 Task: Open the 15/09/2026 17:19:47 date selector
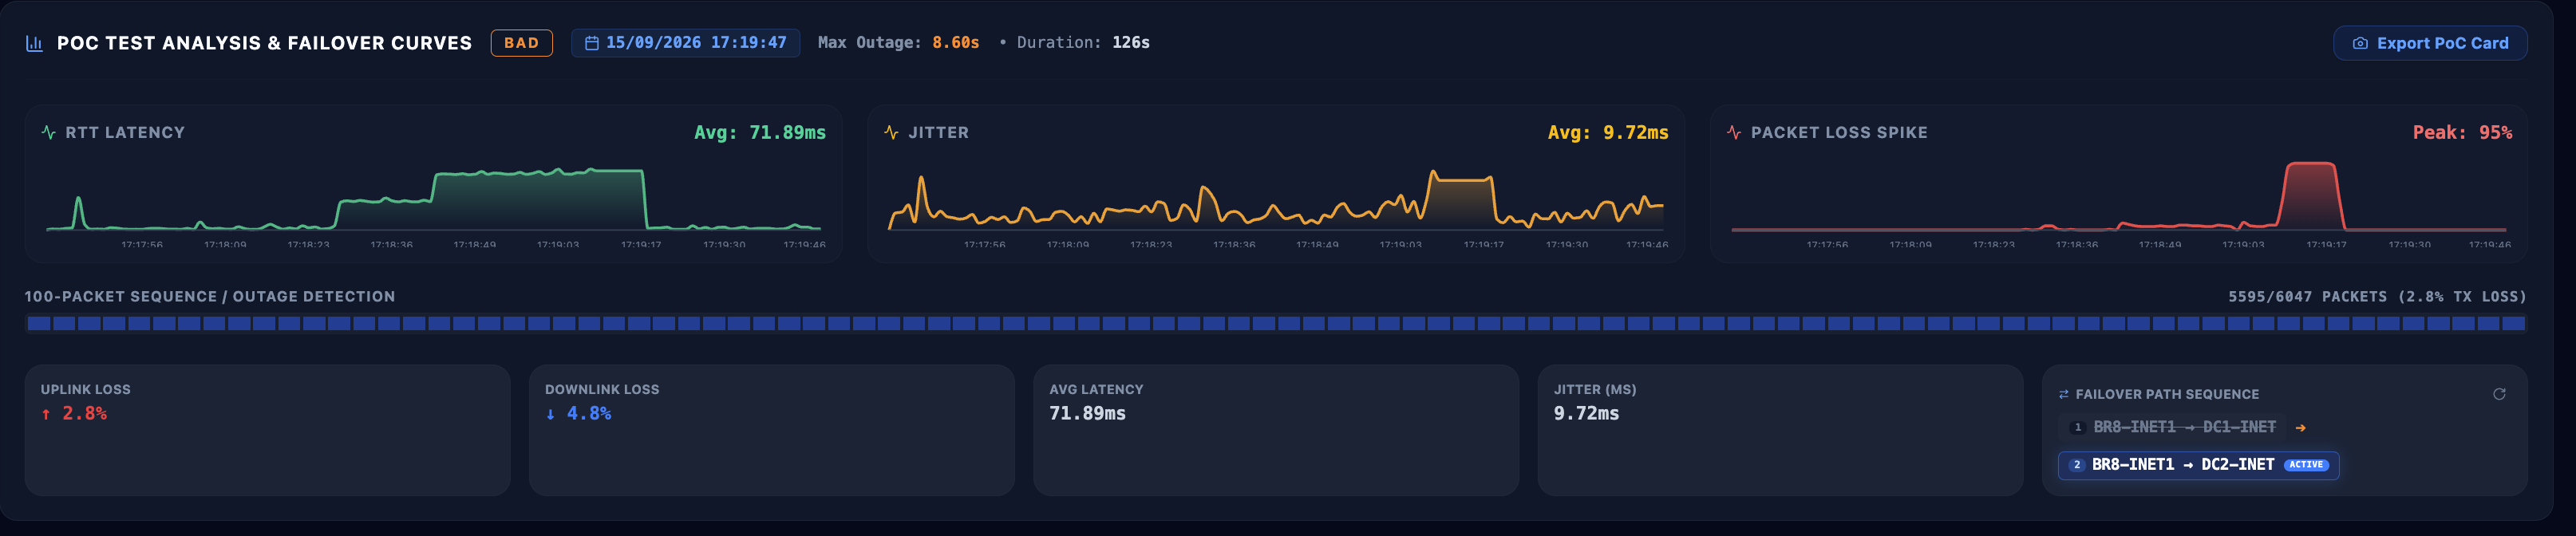pos(685,43)
